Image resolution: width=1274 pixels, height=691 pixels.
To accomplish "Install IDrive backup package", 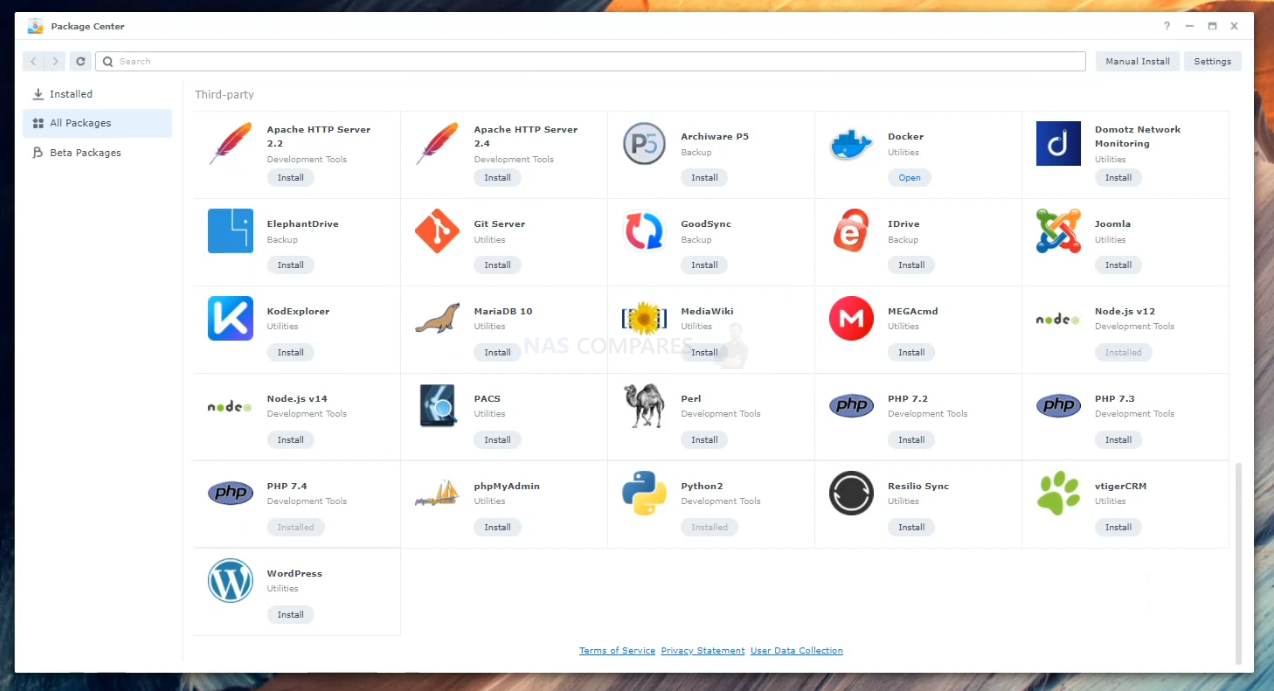I will click(912, 265).
